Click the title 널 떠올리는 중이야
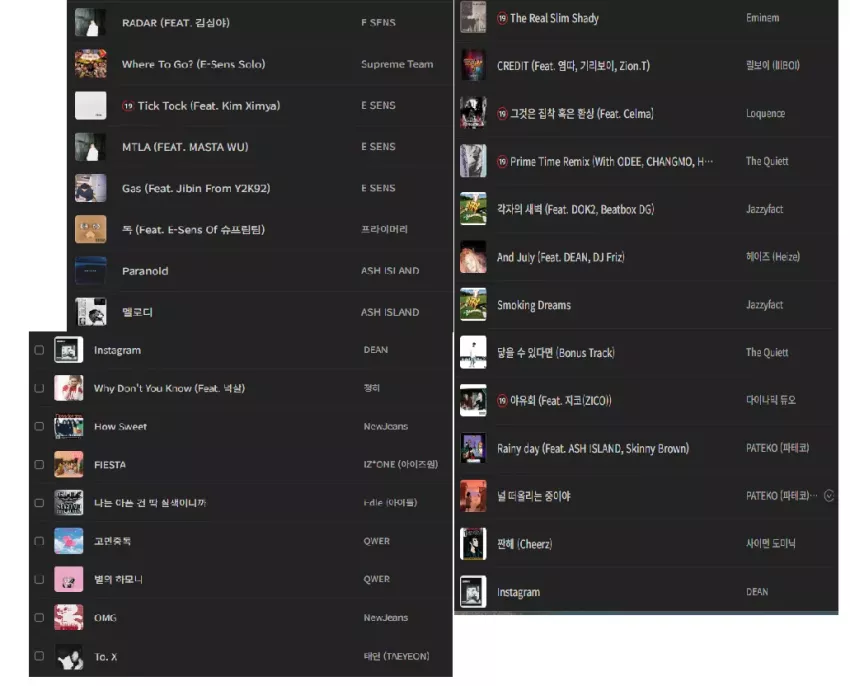Screen dimensions: 850x686 [x=533, y=496]
